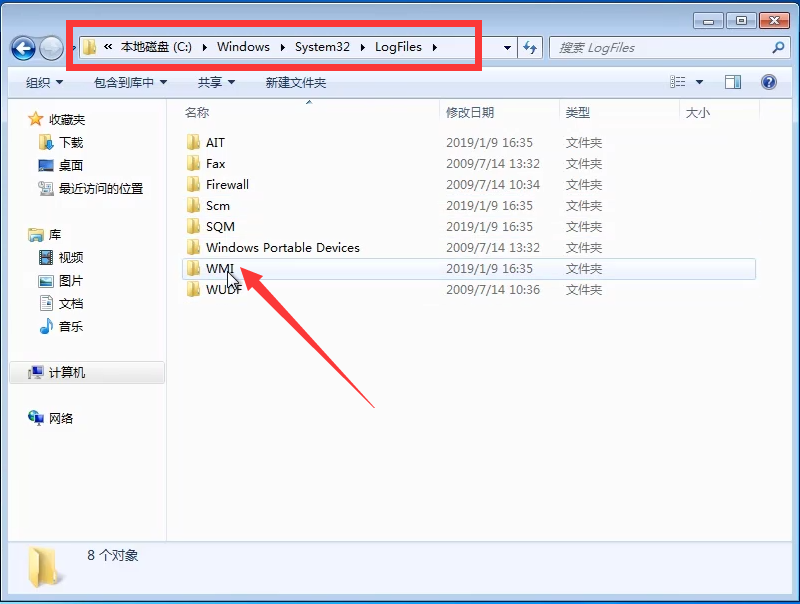Click the Videos library icon
This screenshot has height=604, width=800.
46,258
